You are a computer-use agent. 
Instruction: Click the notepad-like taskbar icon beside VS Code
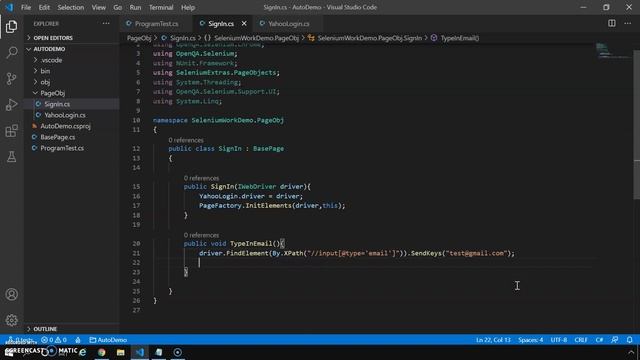point(159,352)
